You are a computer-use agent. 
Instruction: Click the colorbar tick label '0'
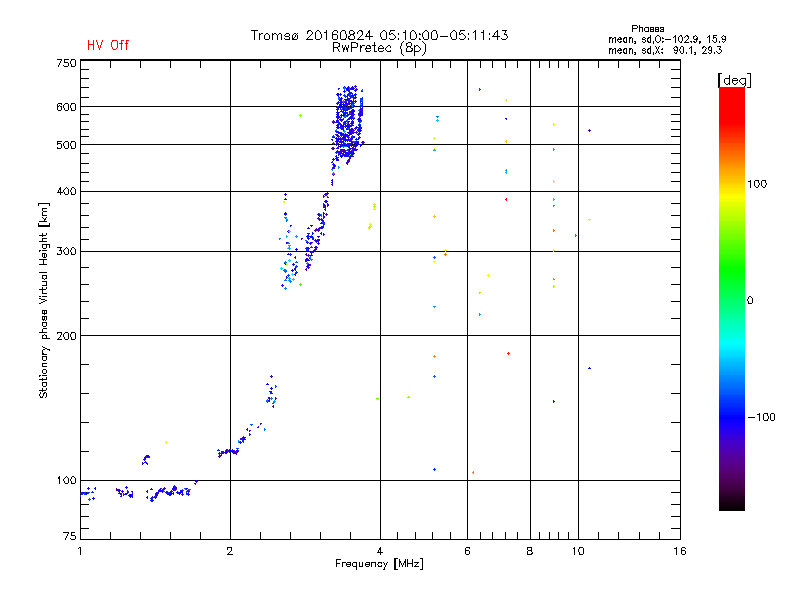coord(749,301)
